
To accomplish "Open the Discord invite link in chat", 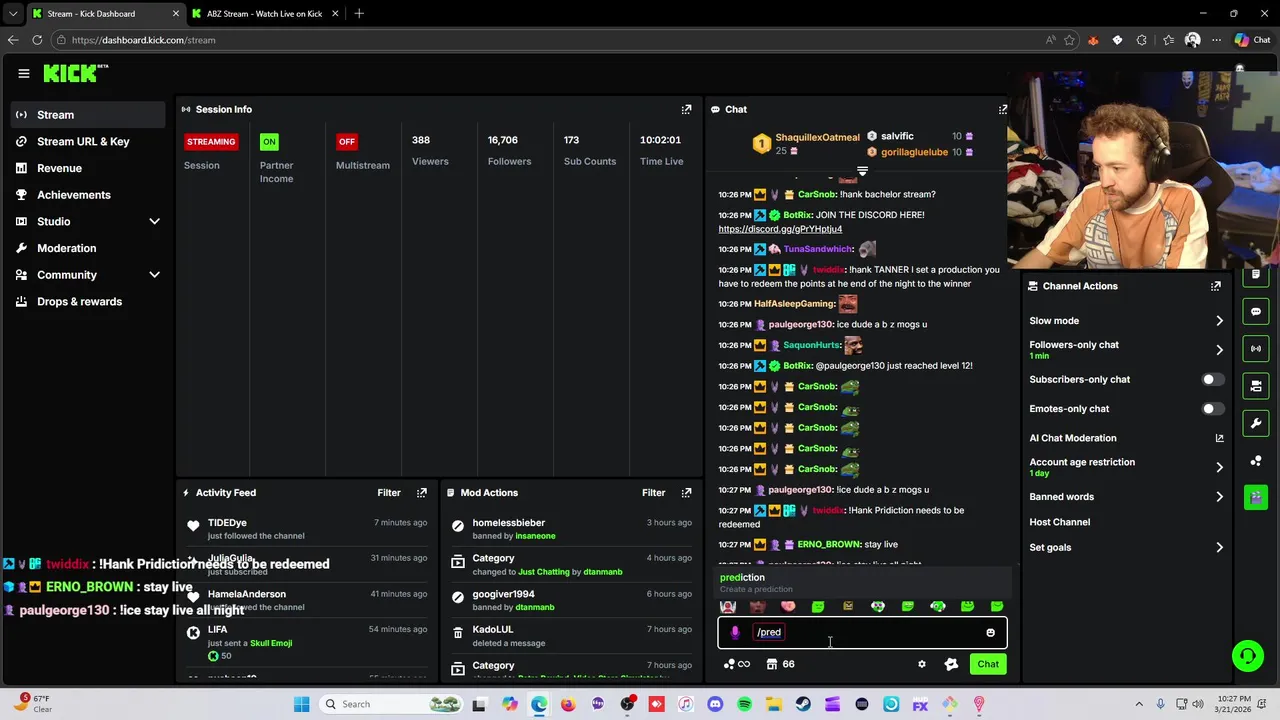I will (780, 229).
